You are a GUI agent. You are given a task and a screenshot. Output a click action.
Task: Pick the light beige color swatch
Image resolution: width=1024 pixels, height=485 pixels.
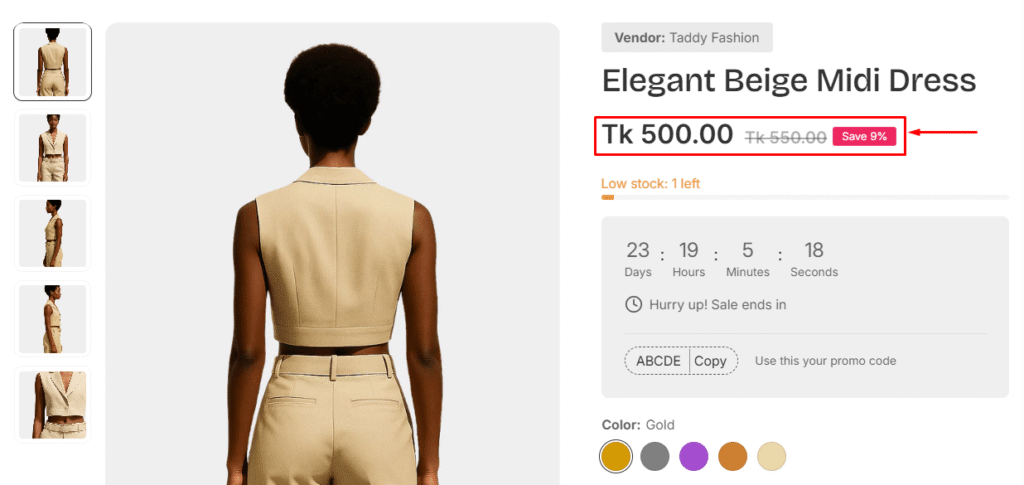coord(771,456)
